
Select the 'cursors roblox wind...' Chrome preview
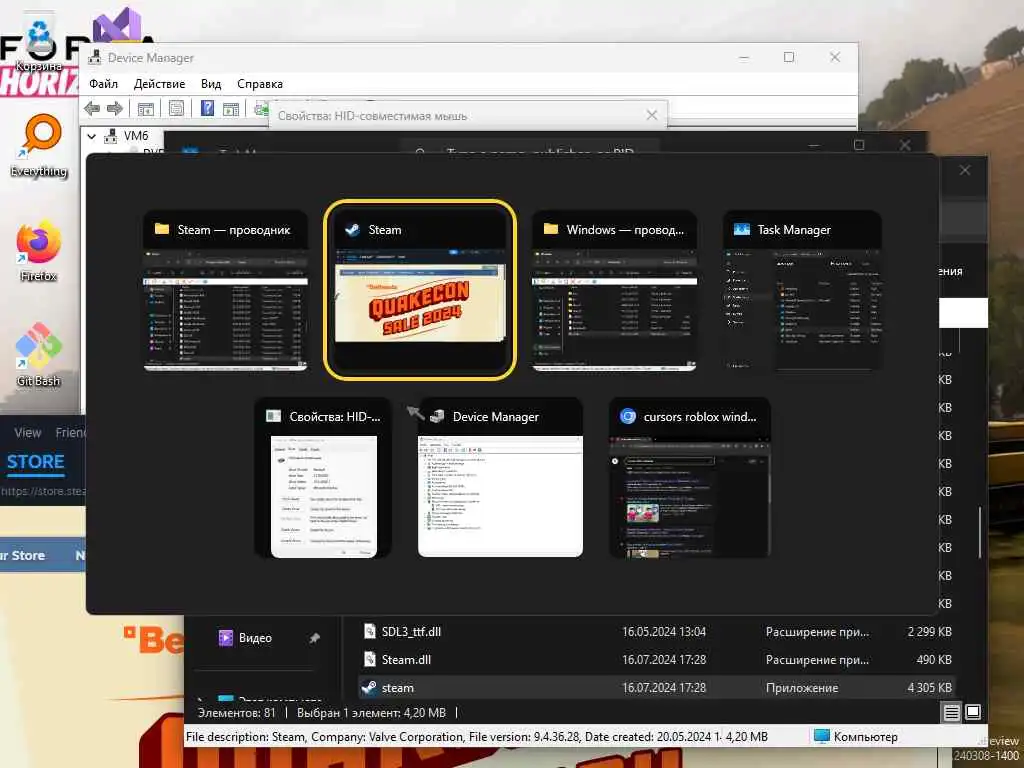coord(690,478)
